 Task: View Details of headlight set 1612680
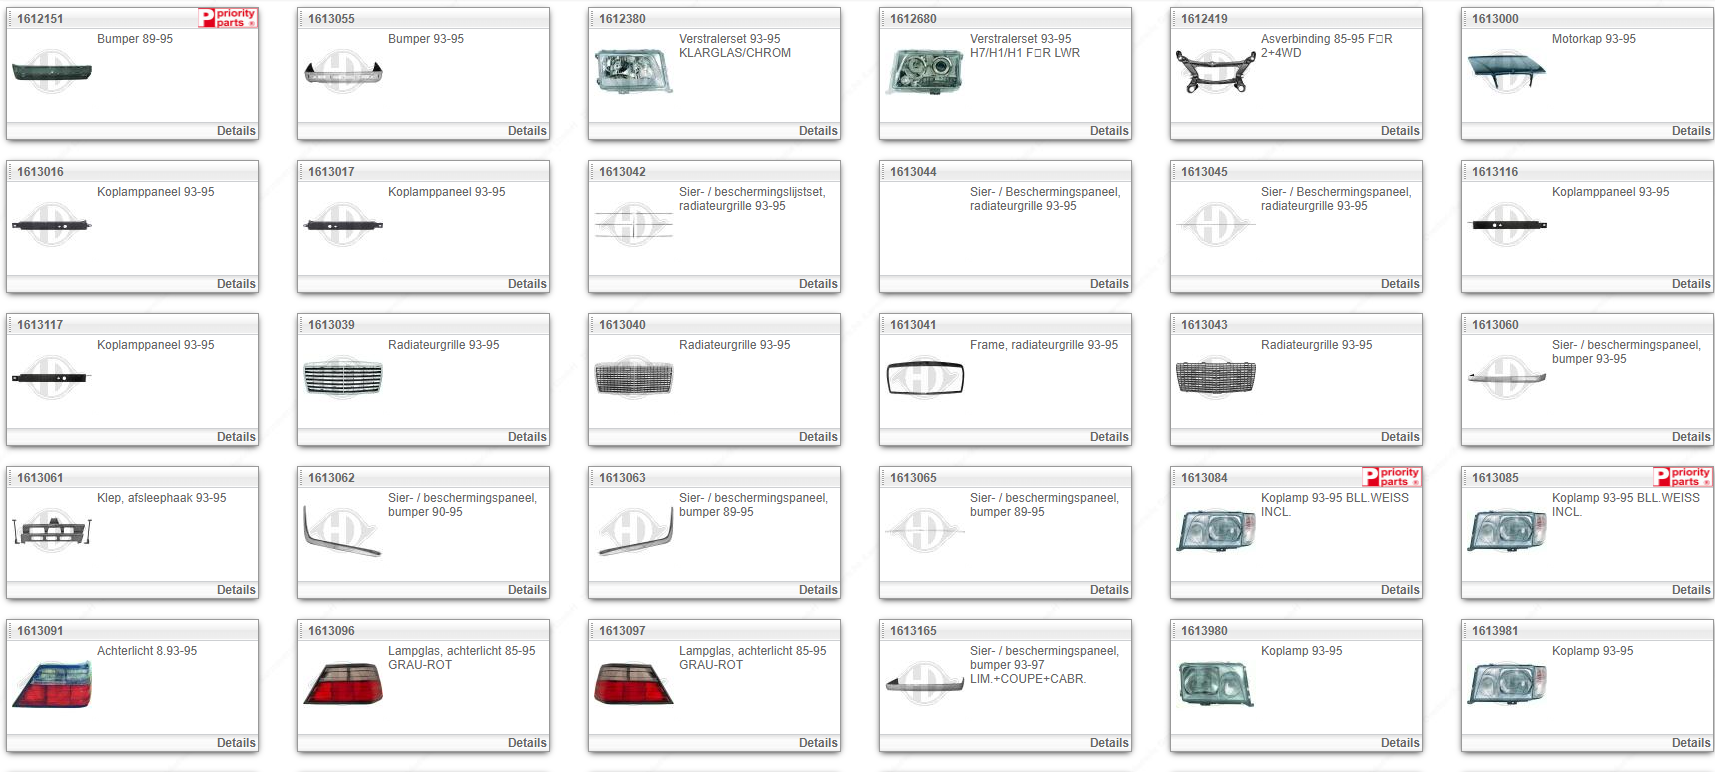(x=1109, y=131)
